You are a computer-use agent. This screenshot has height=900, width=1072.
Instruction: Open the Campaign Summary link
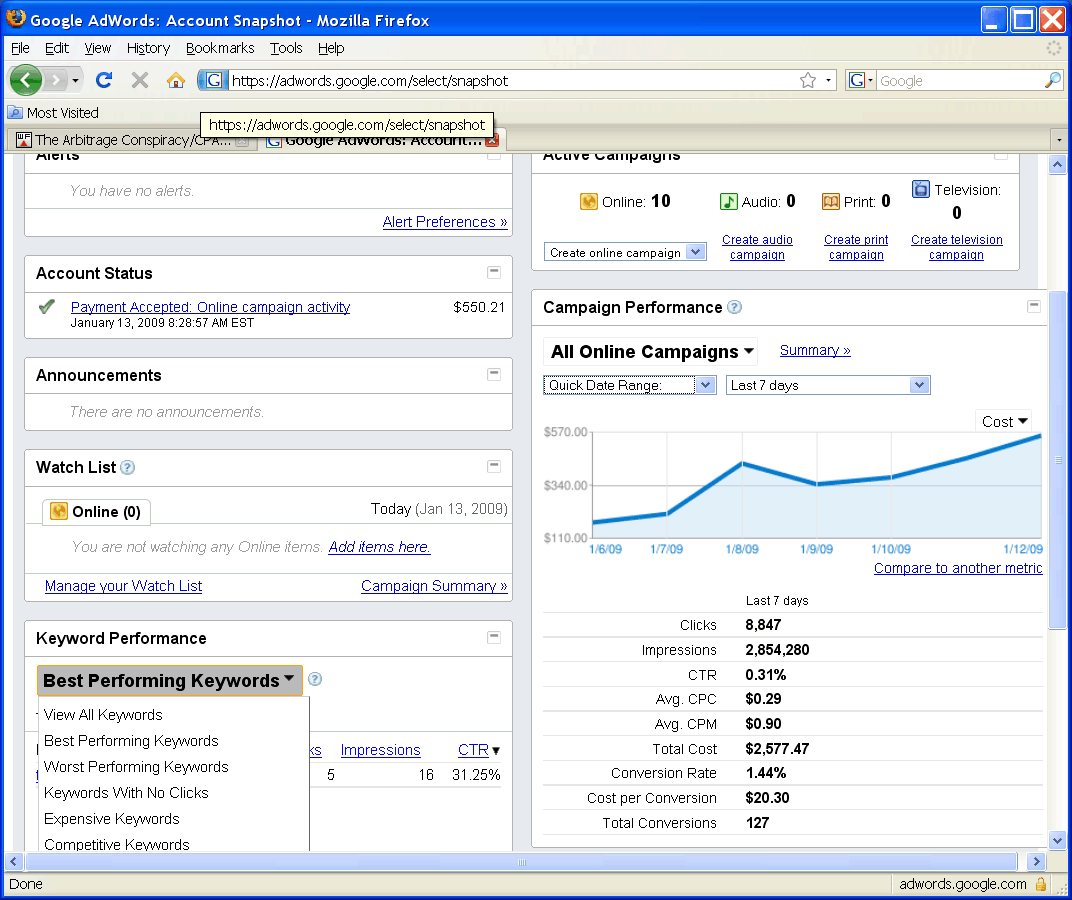click(434, 586)
